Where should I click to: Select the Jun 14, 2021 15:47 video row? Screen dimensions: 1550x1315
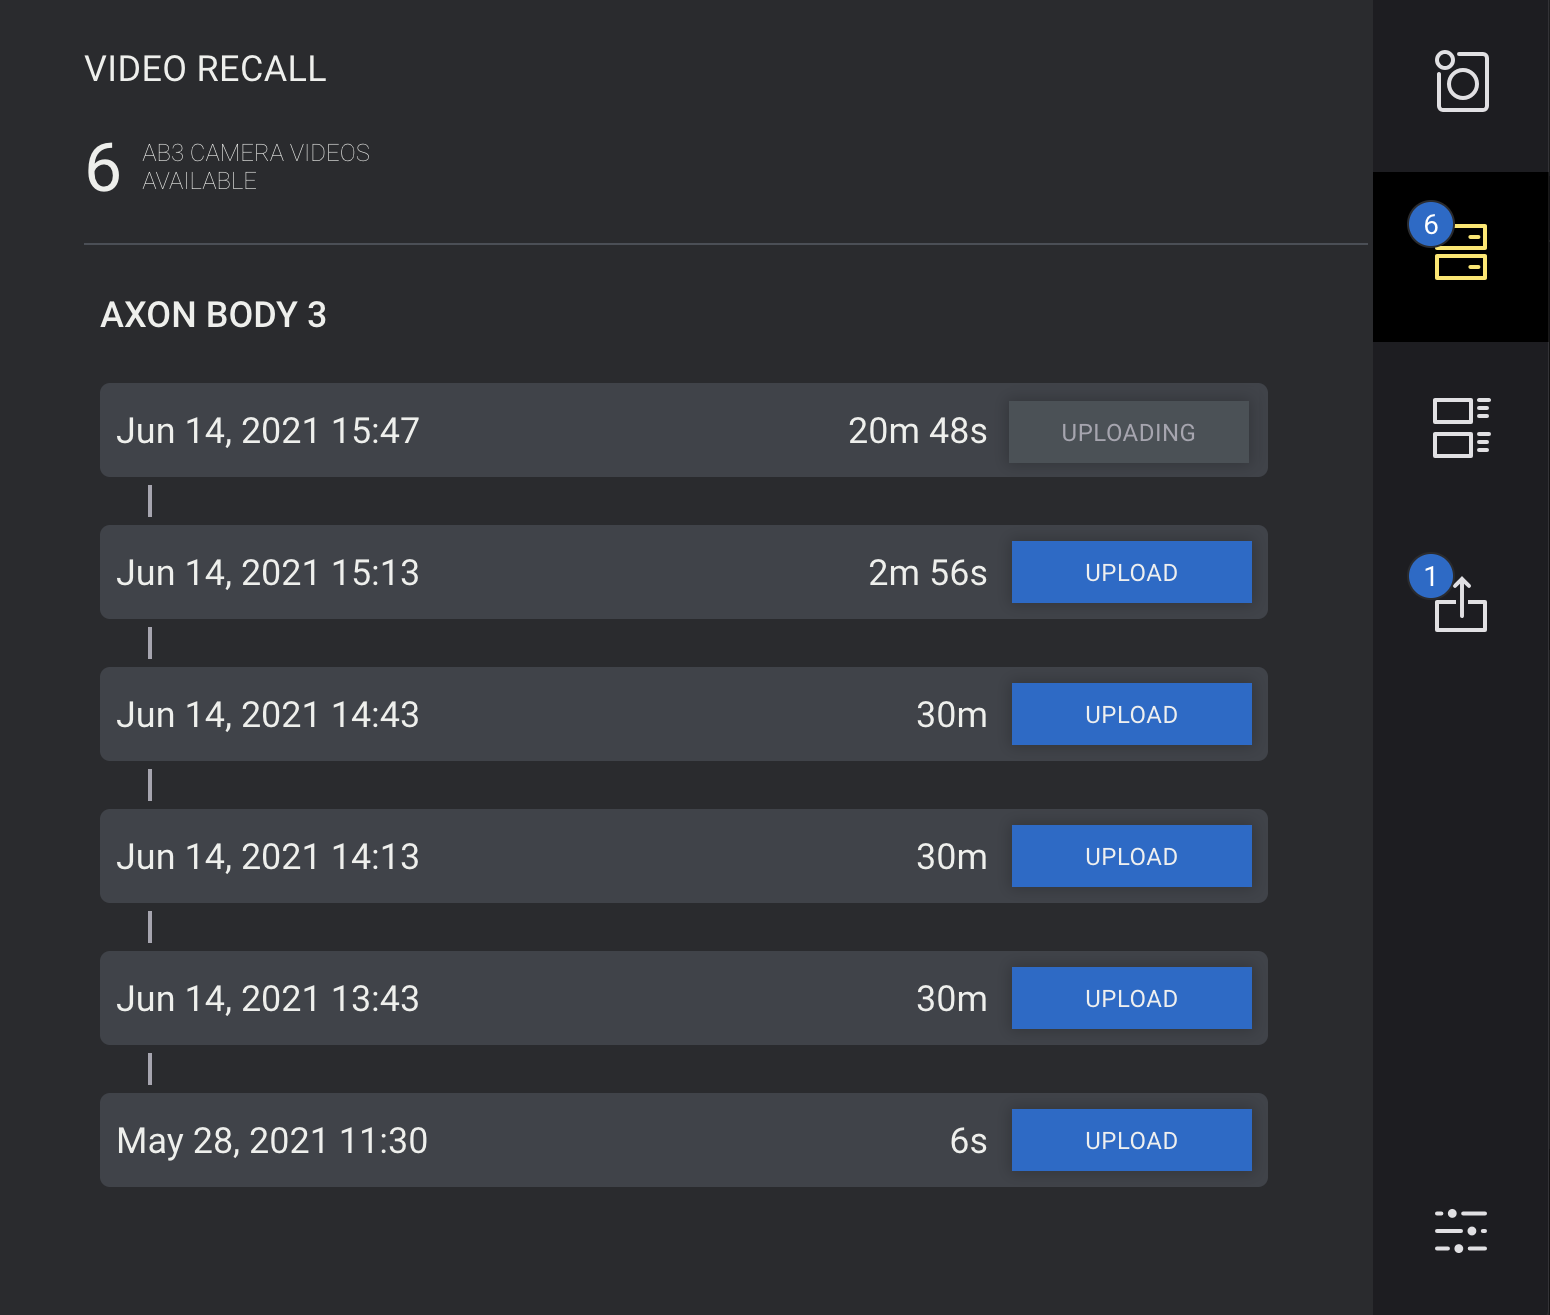pos(684,430)
